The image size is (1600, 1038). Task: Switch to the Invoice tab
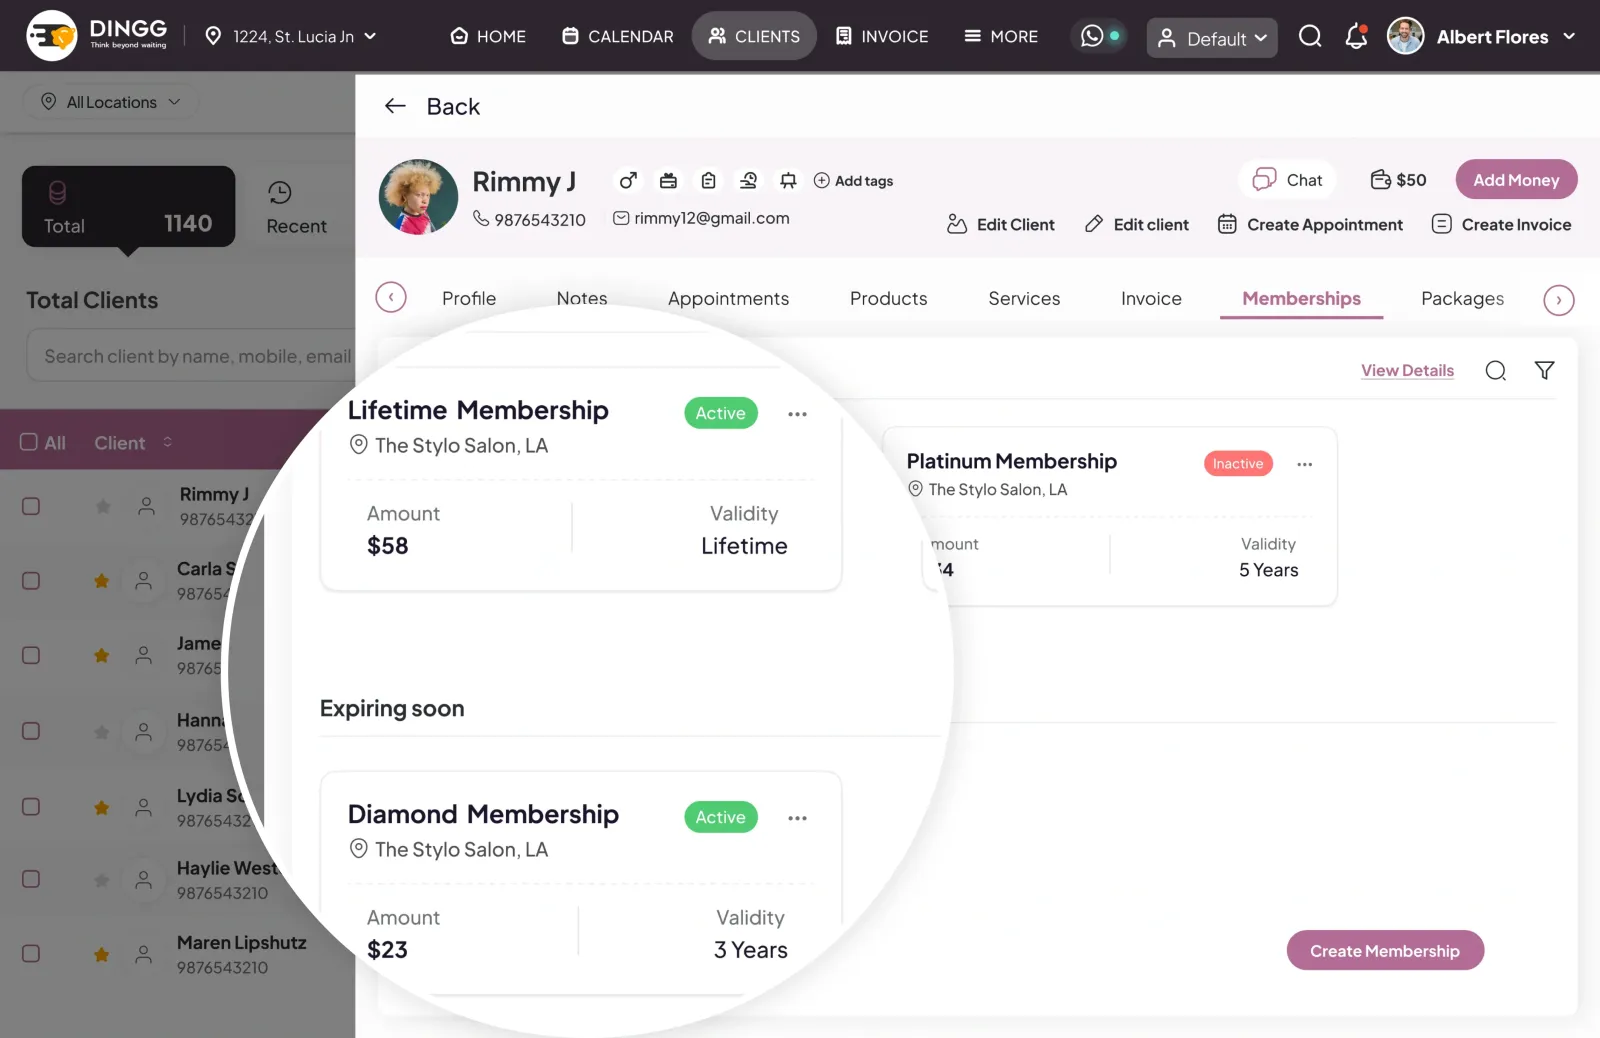(x=1151, y=299)
